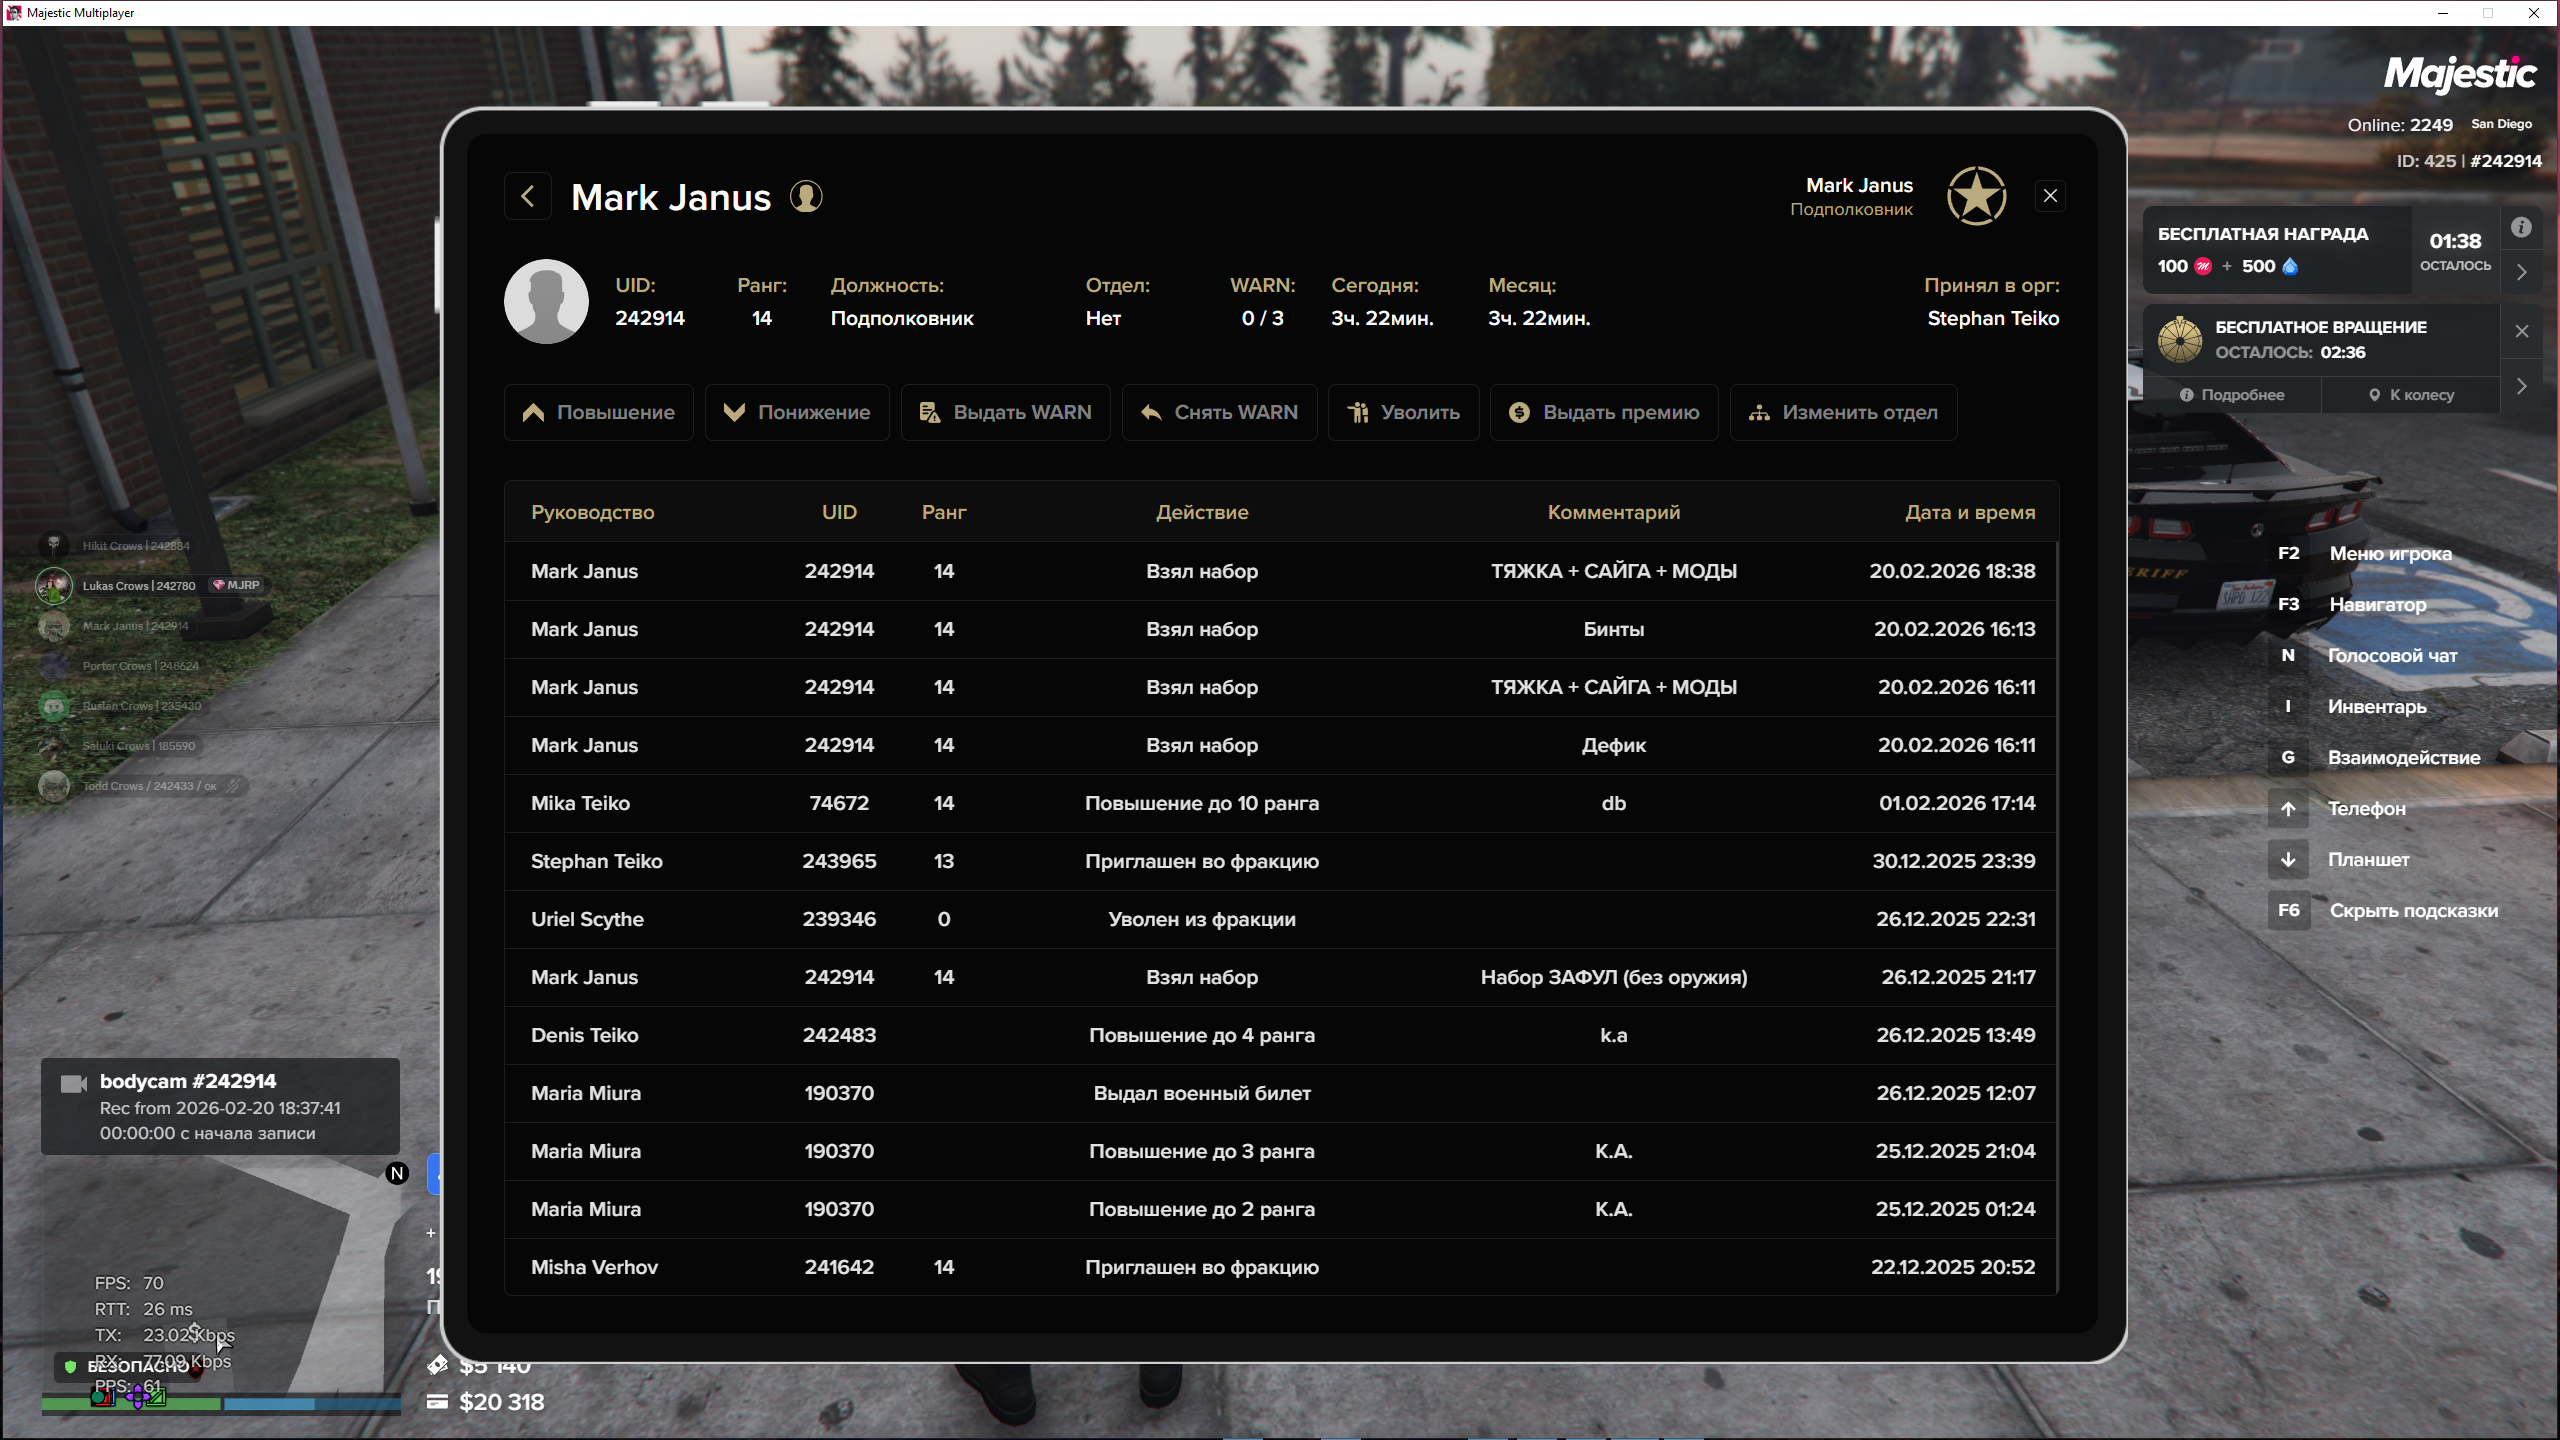Click Выдать WARN button
Image resolution: width=2560 pixels, height=1440 pixels.
[1005, 412]
